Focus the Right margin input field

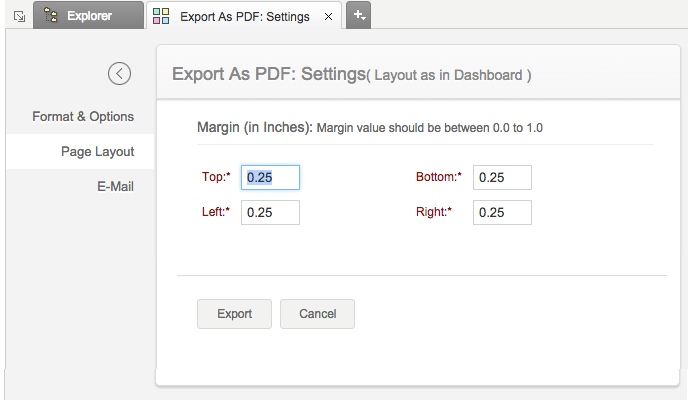[502, 212]
